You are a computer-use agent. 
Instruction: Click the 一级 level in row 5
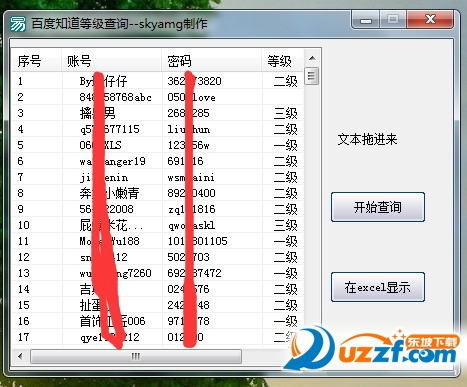(286, 145)
